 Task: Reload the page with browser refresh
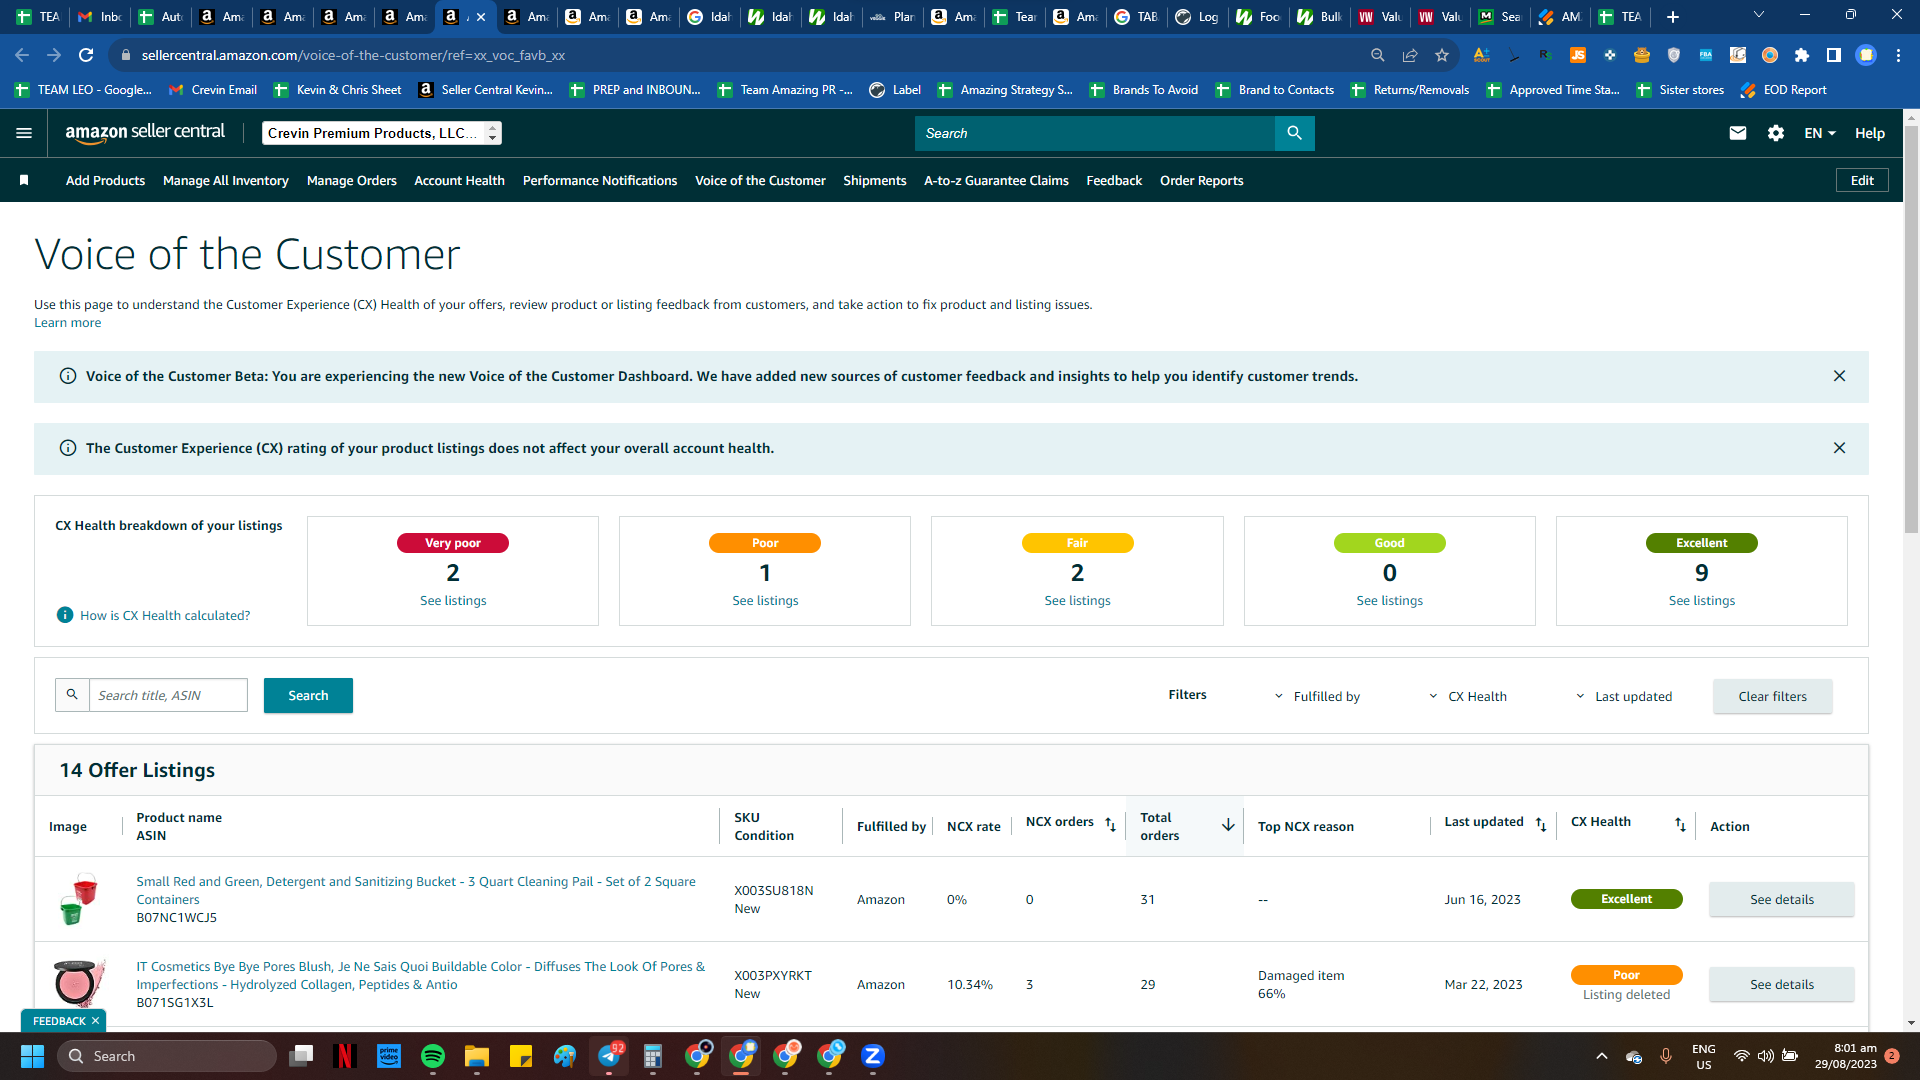pyautogui.click(x=86, y=55)
